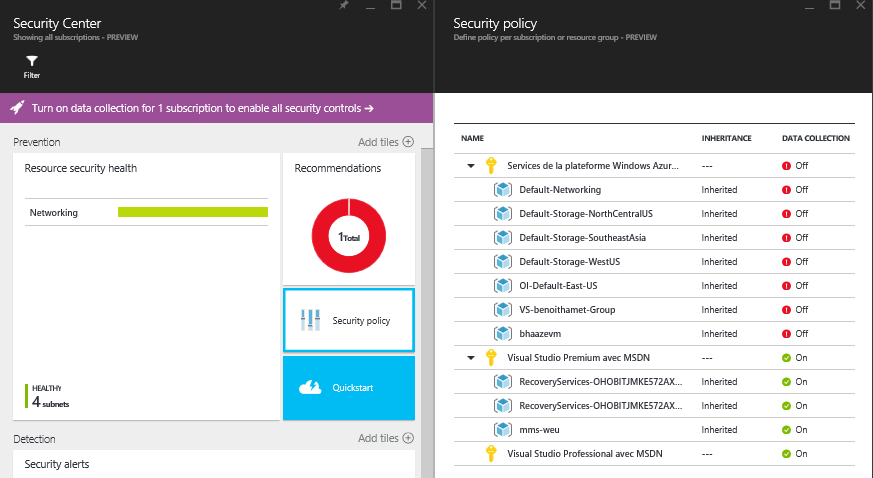The image size is (873, 478).
Task: Click On status for mms-weu data collection
Action: click(x=795, y=429)
